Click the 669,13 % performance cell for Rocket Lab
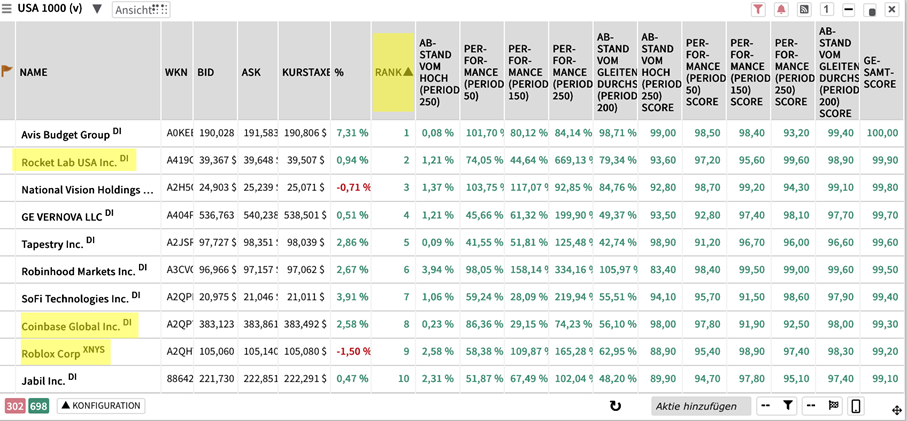 tap(572, 161)
